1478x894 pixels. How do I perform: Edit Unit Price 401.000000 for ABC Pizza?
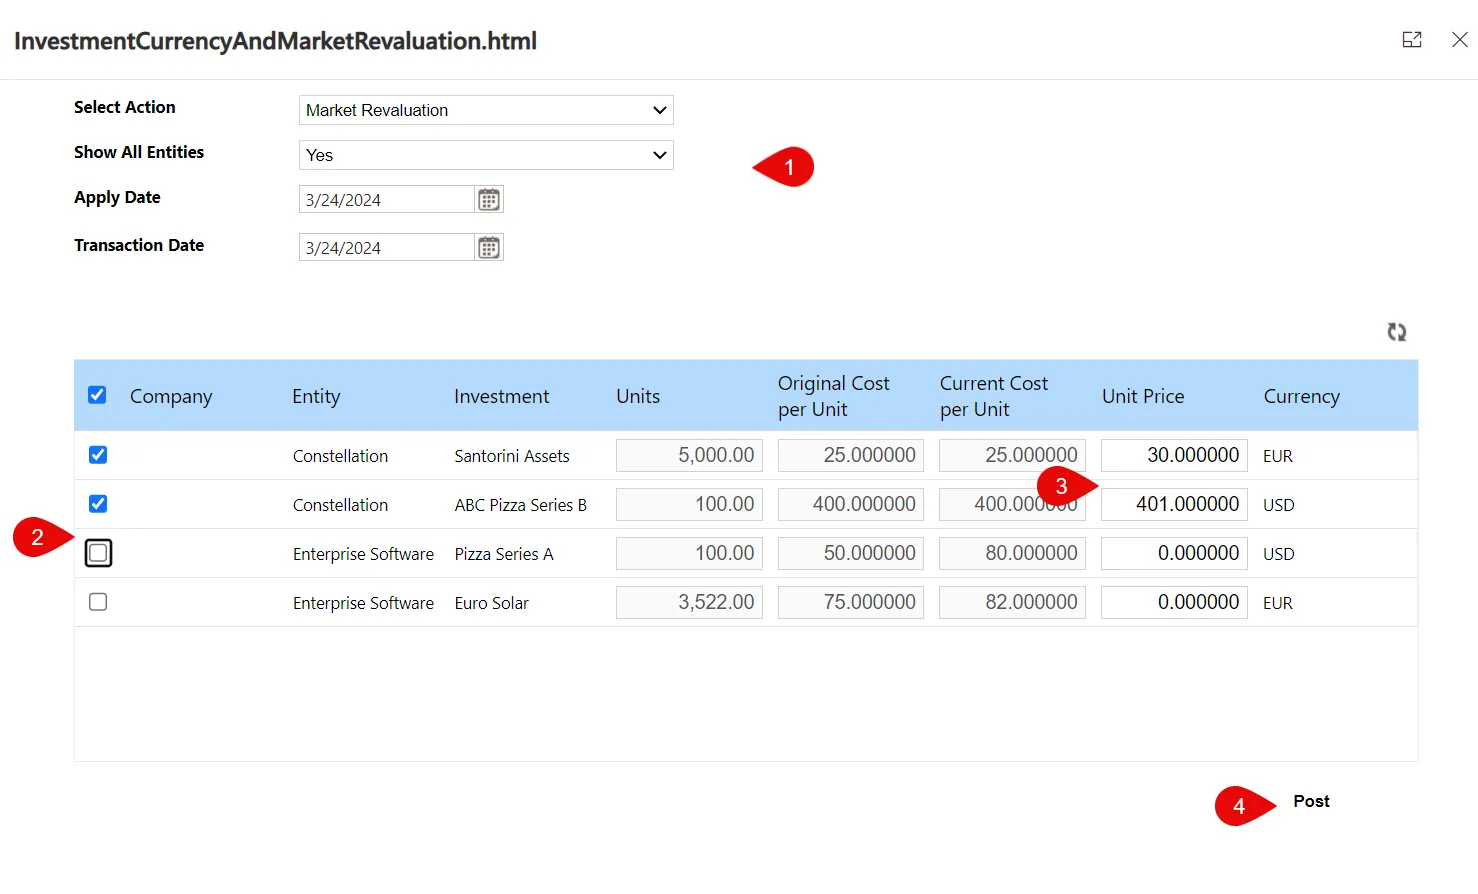(1174, 504)
